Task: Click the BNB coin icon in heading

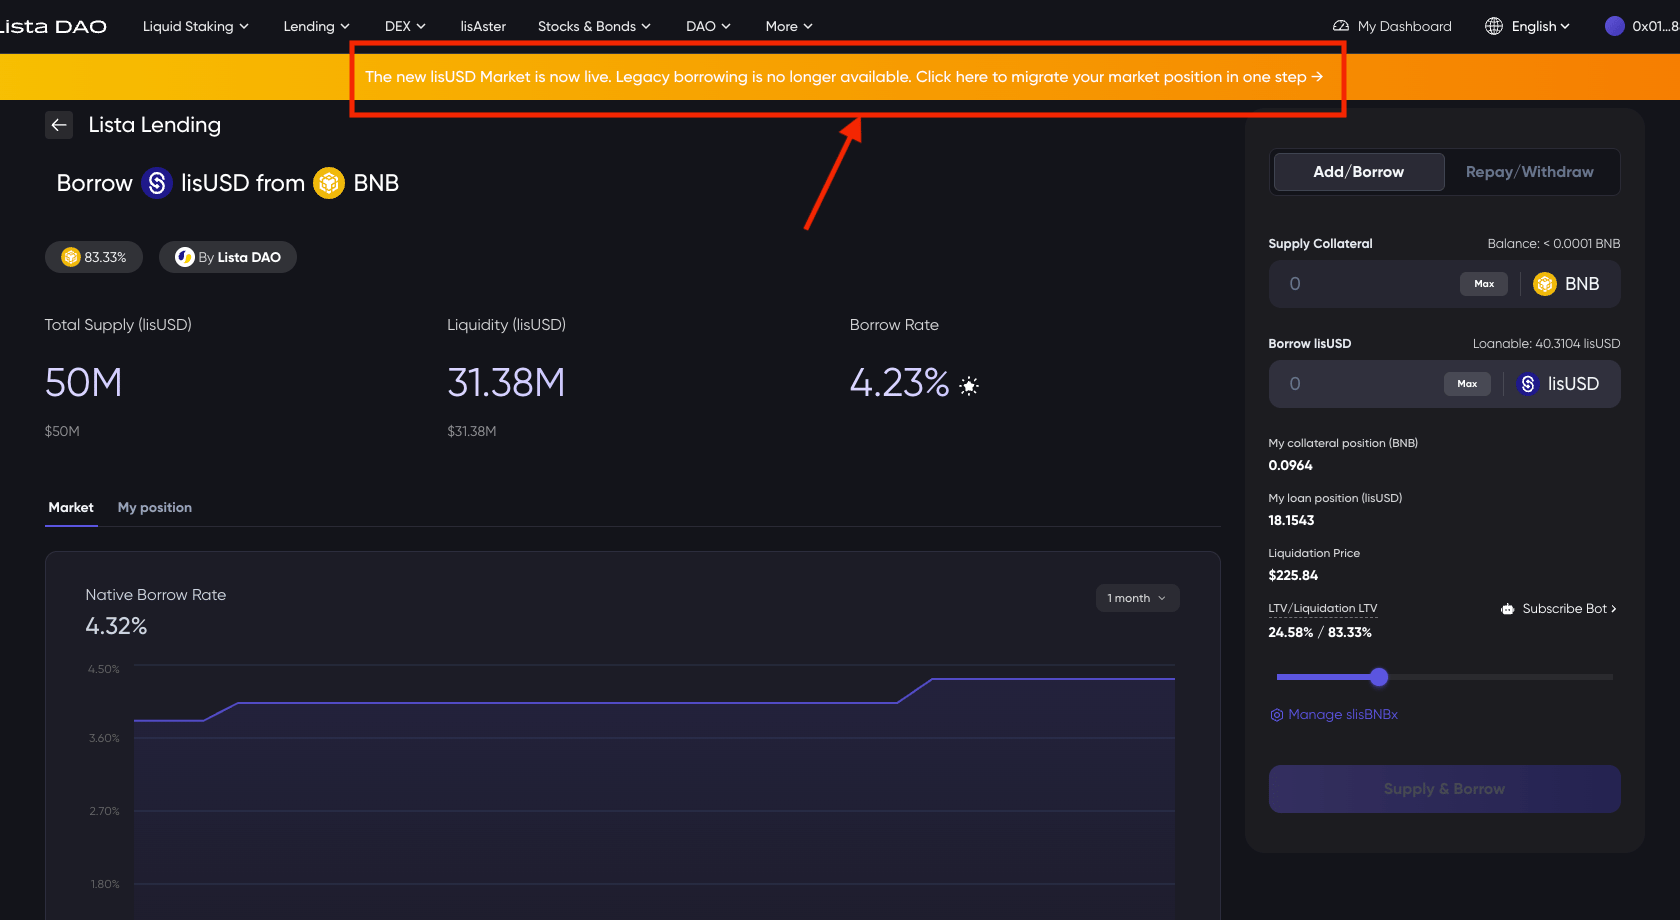Action: coord(329,183)
